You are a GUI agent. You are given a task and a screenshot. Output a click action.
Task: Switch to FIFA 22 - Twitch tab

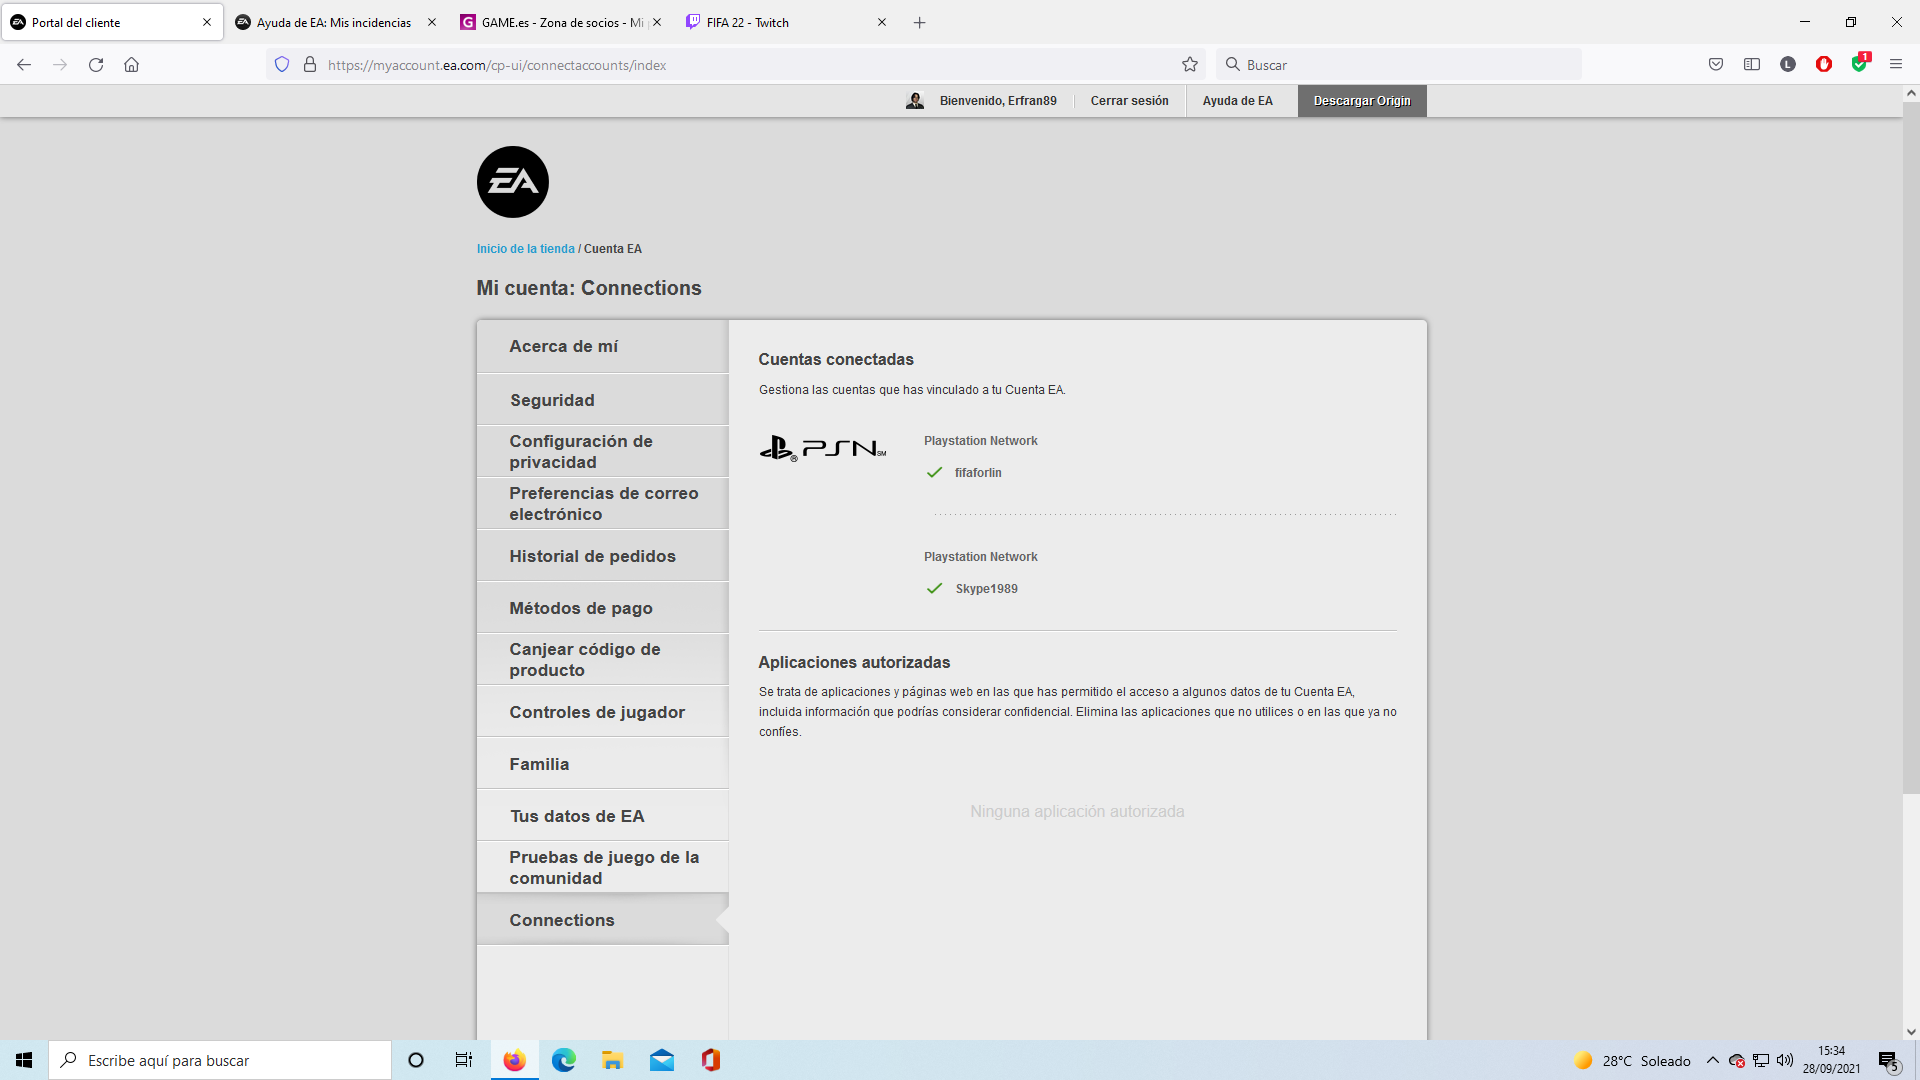pos(747,22)
